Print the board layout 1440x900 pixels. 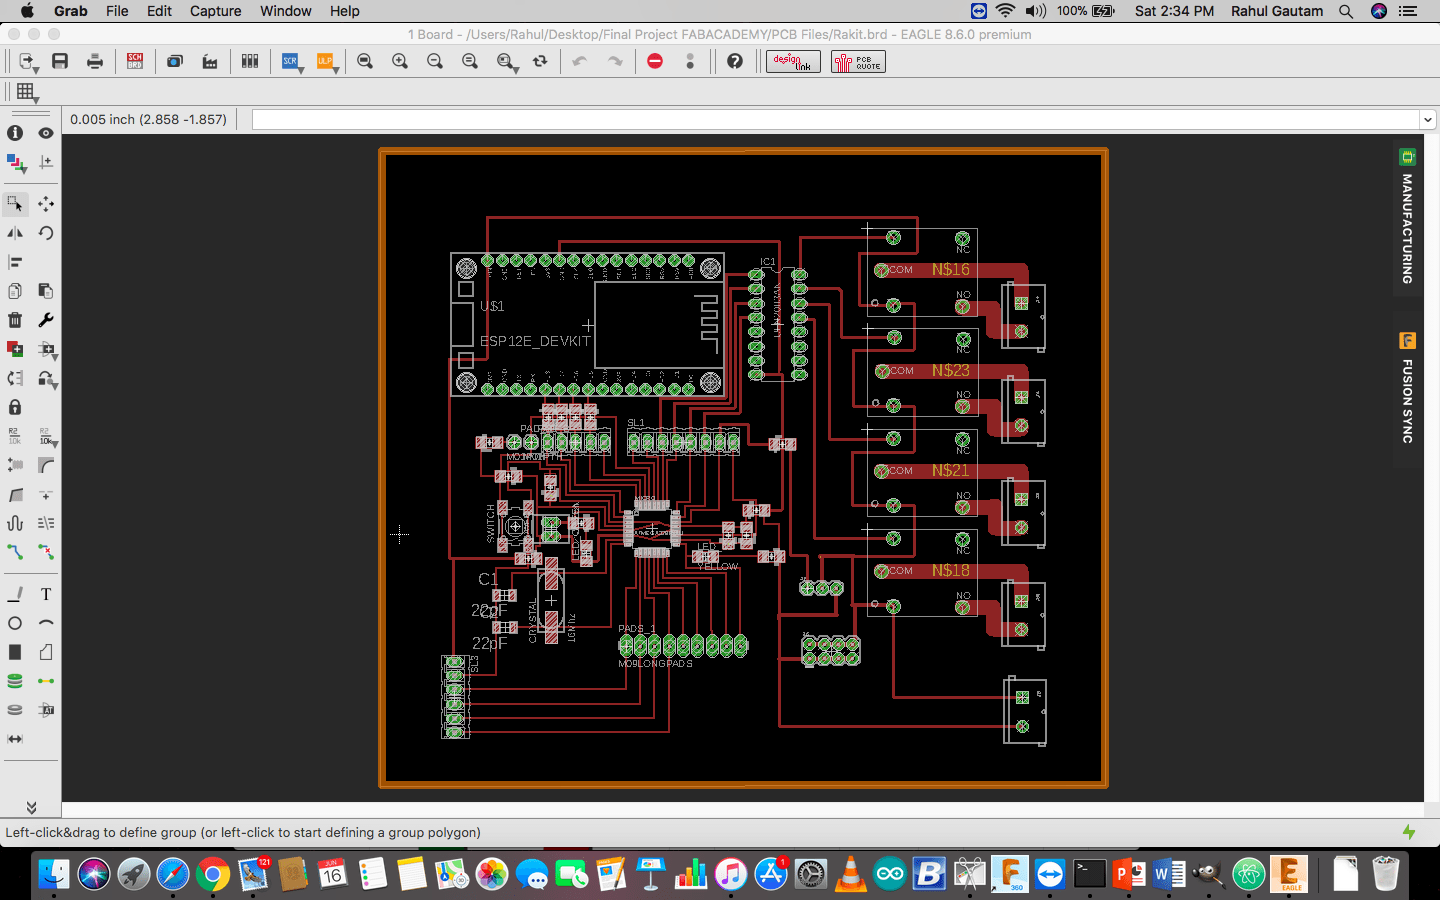(x=95, y=61)
